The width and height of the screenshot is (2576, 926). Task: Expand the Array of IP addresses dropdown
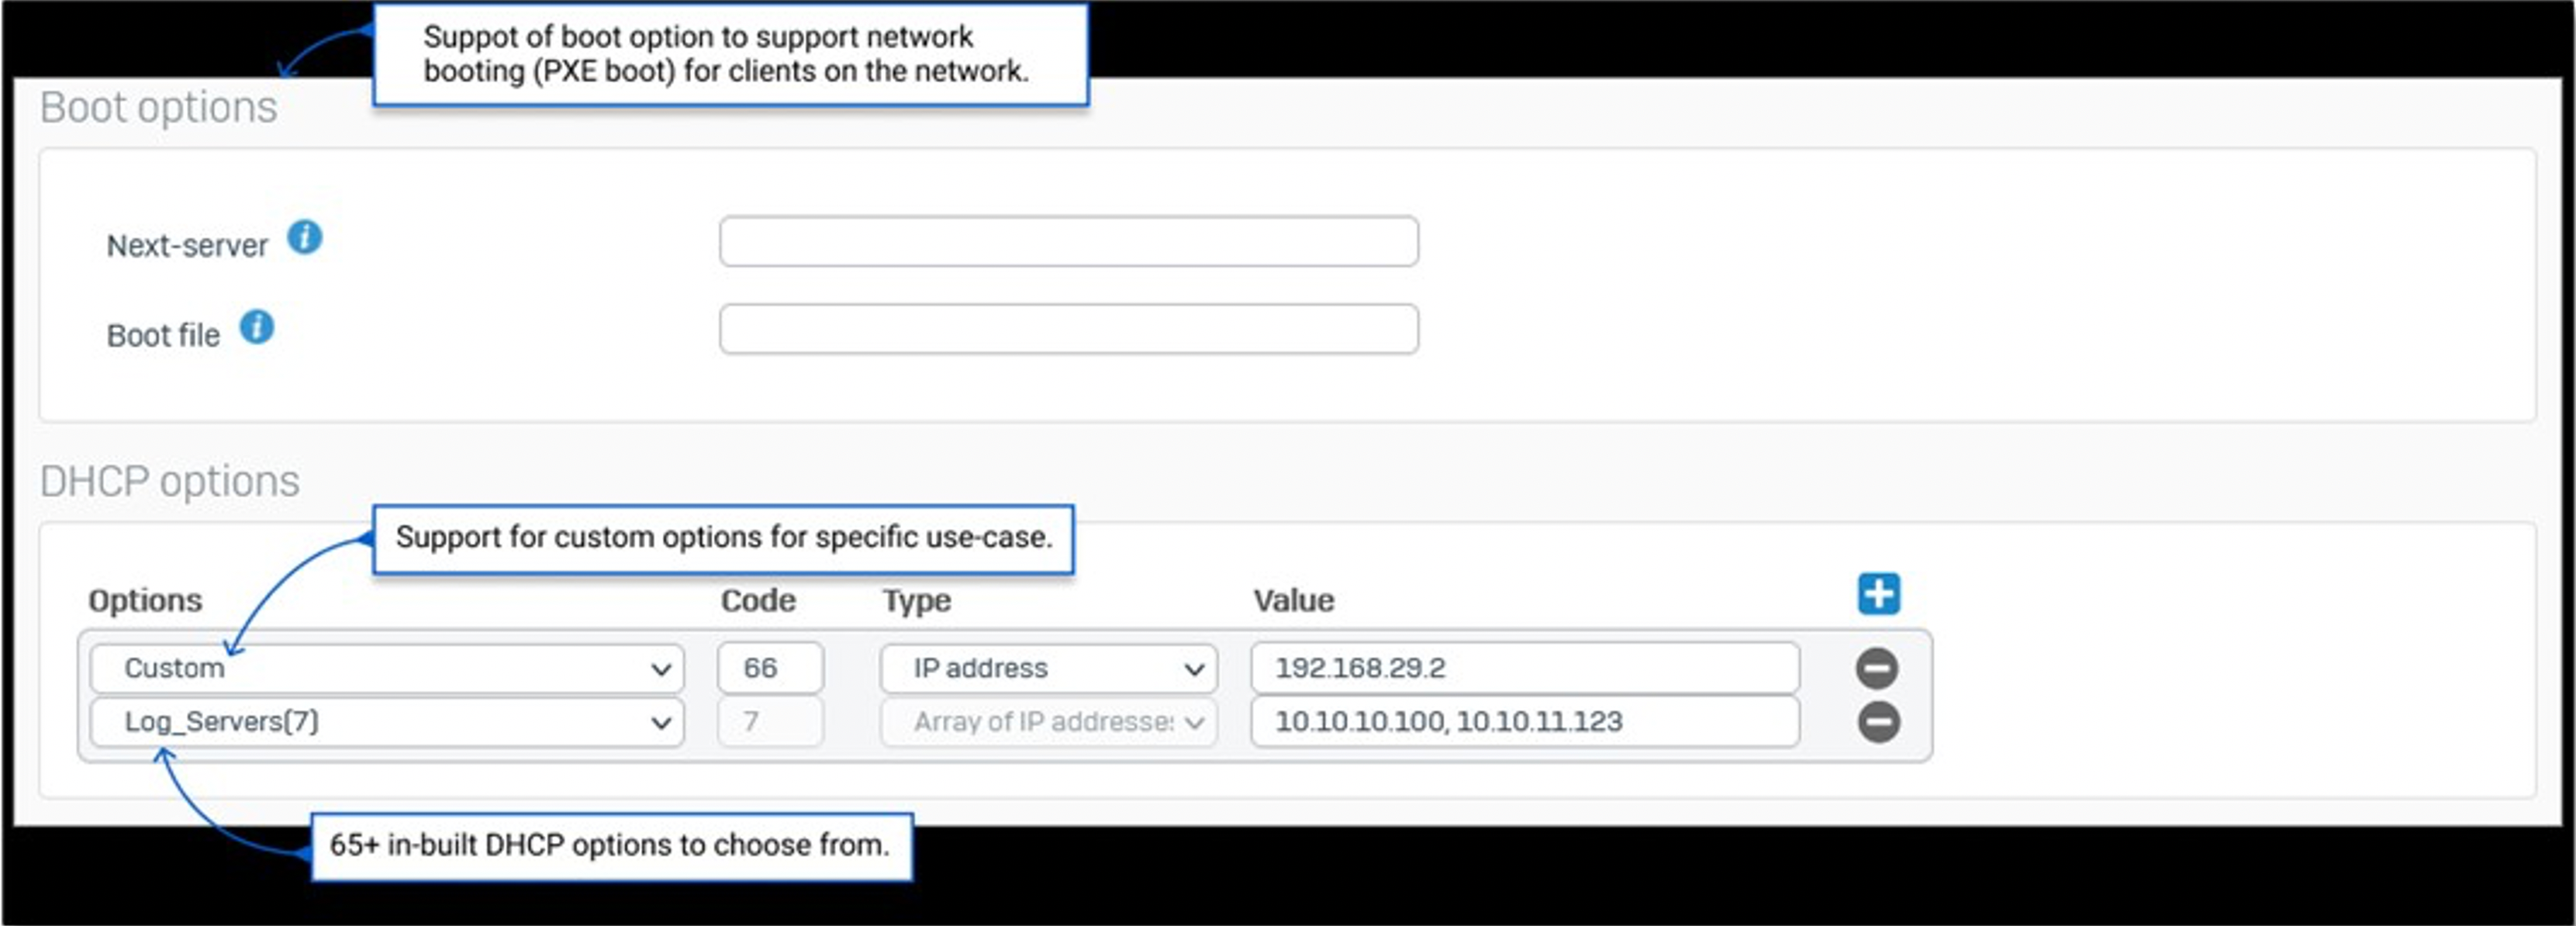(x=1048, y=722)
